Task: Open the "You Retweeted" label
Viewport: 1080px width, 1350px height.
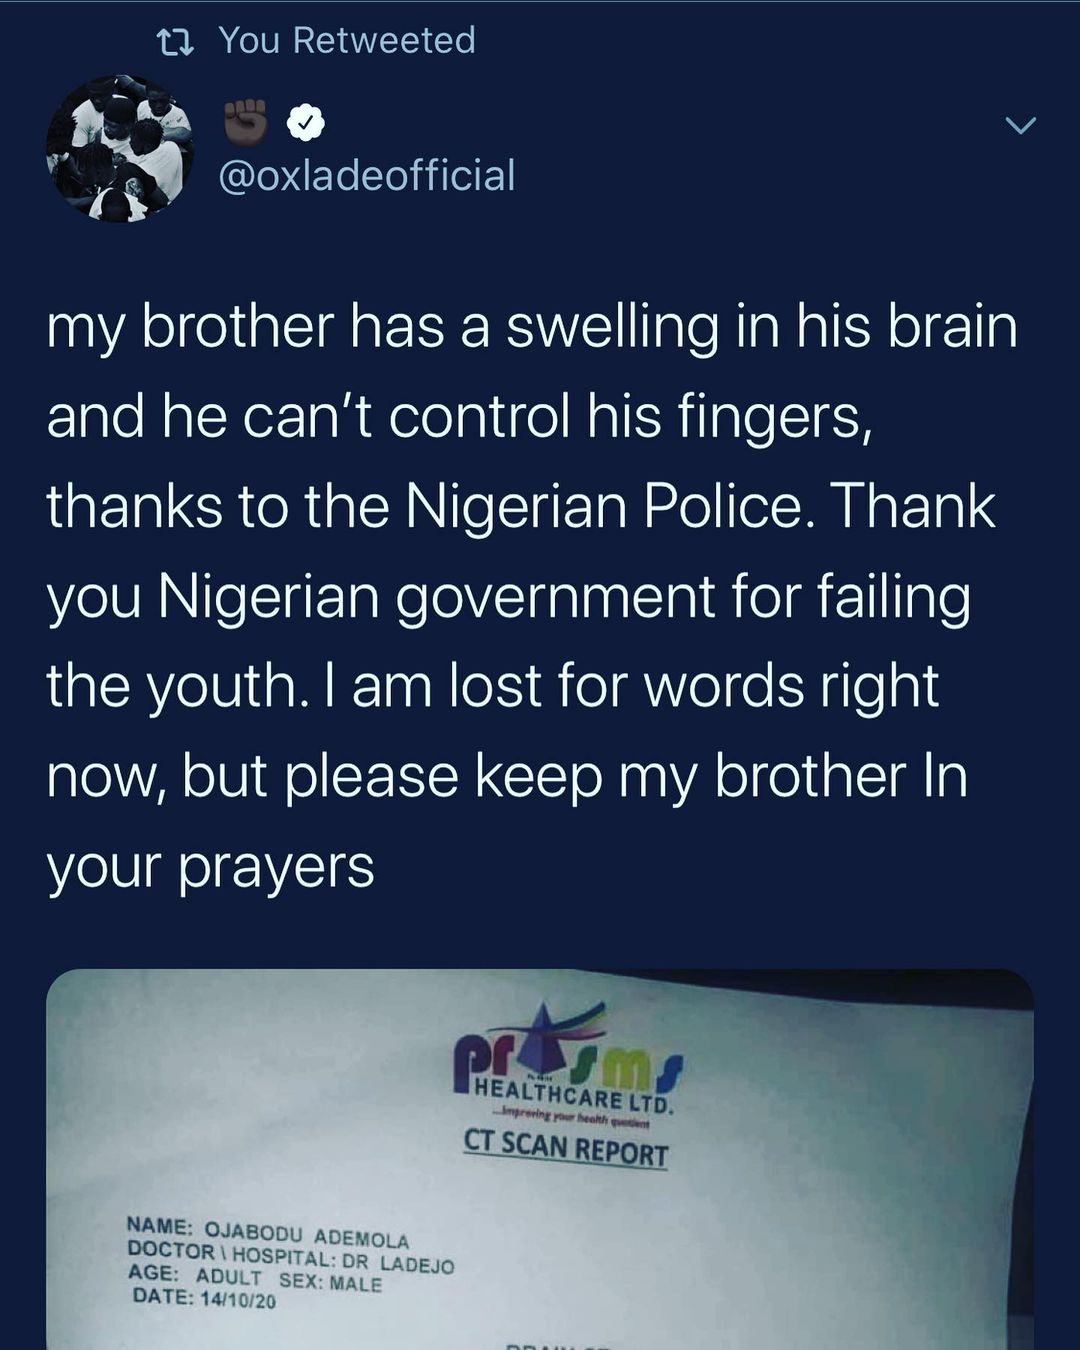Action: click(x=347, y=40)
